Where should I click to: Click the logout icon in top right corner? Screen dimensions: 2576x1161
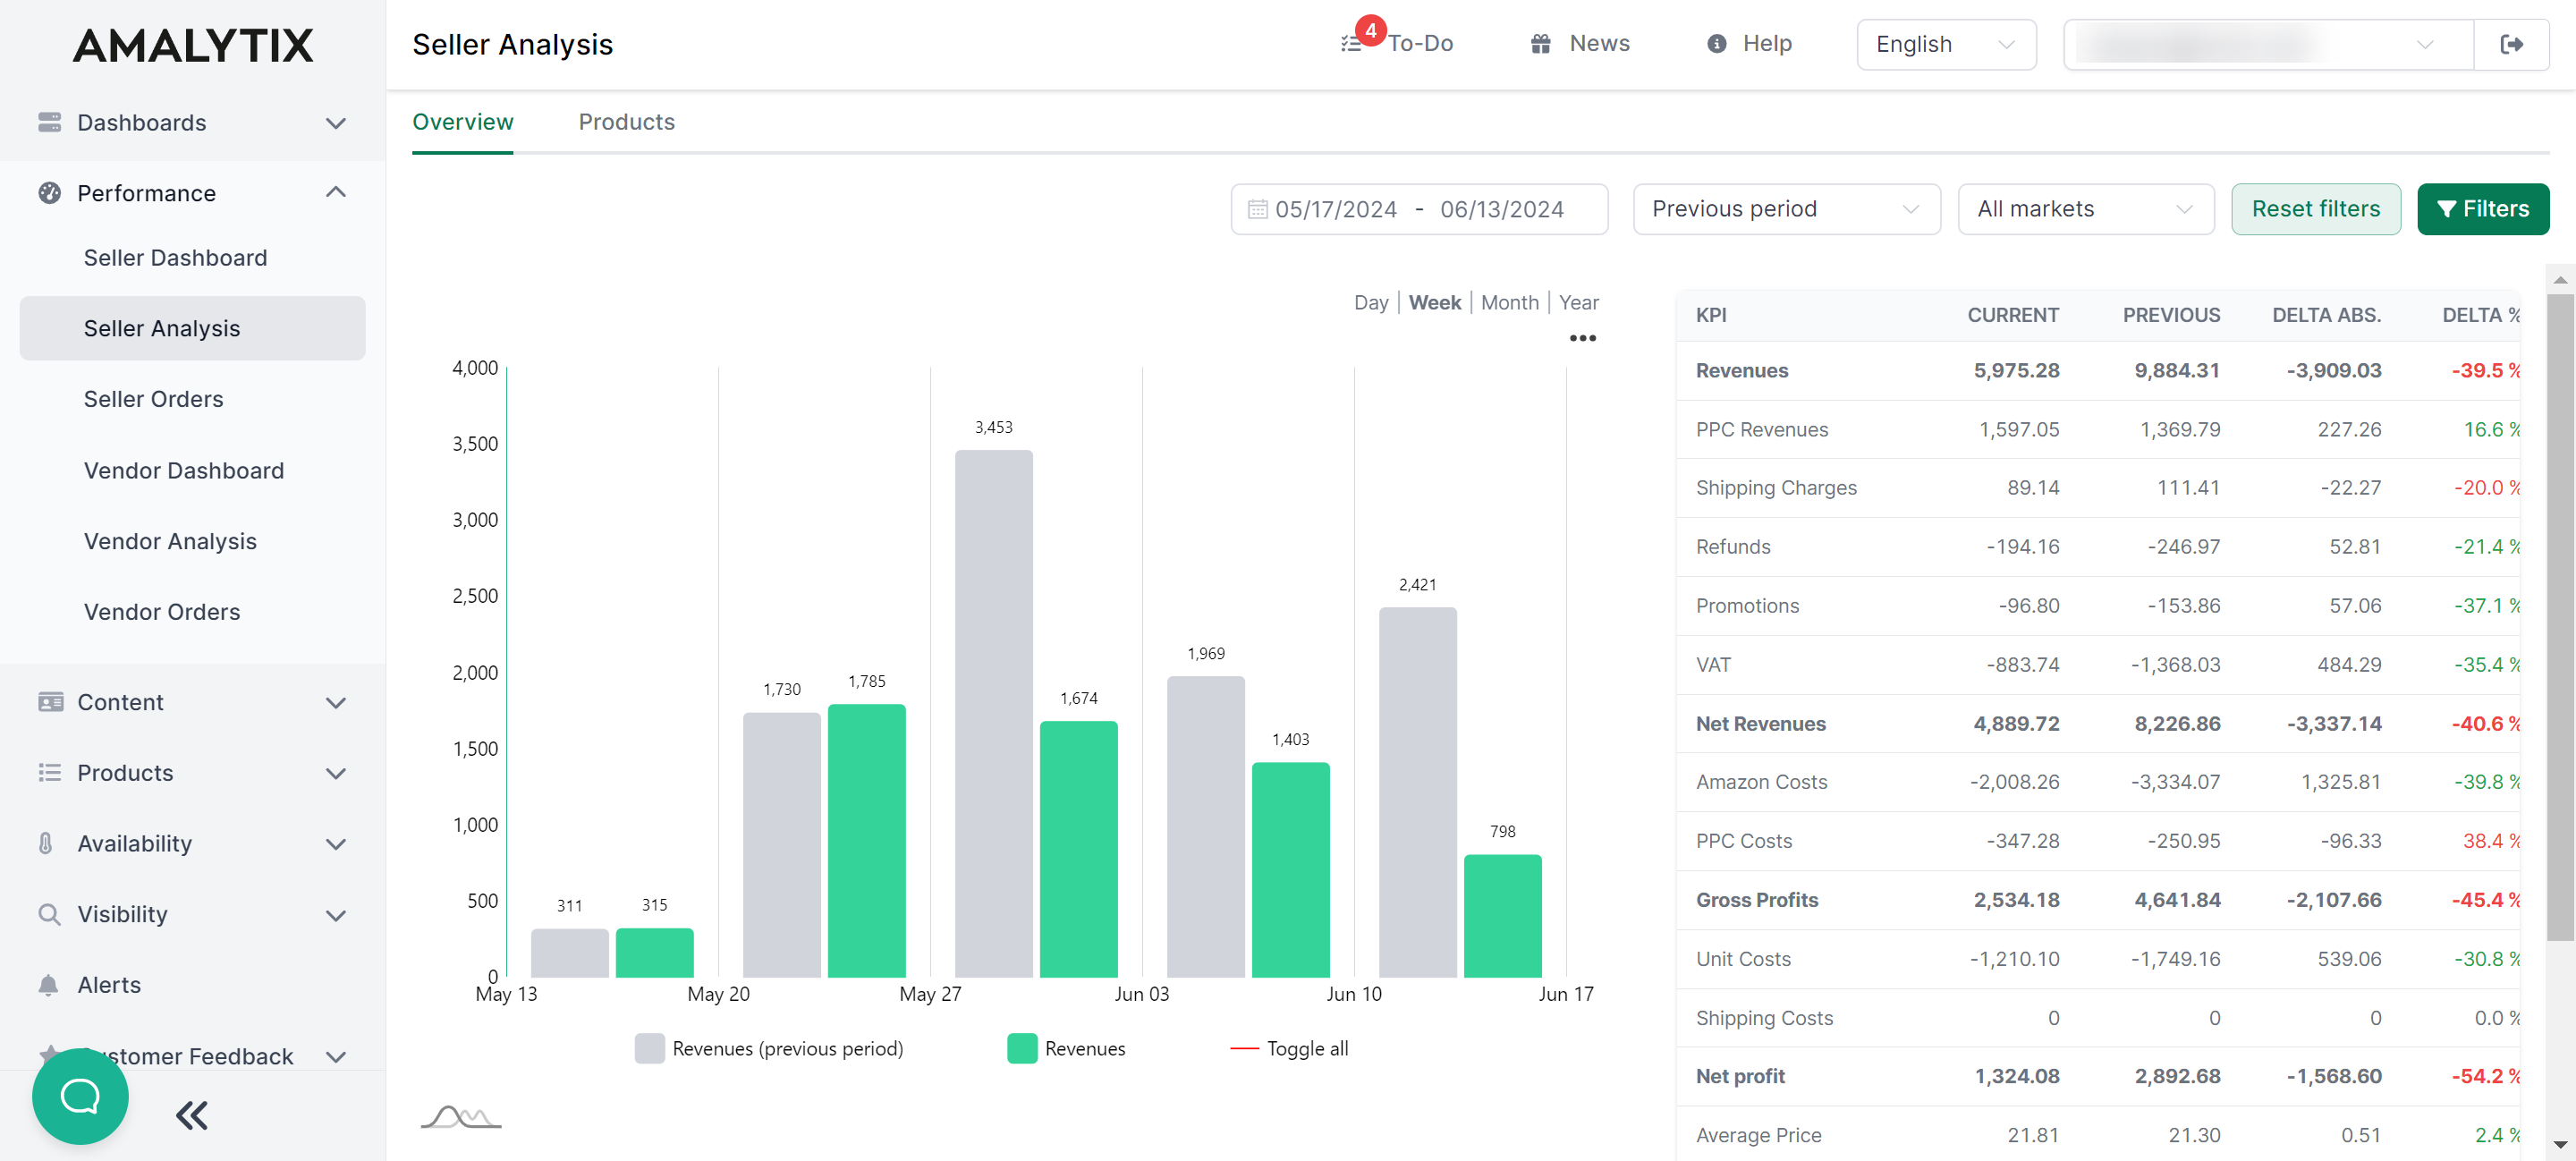point(2513,43)
